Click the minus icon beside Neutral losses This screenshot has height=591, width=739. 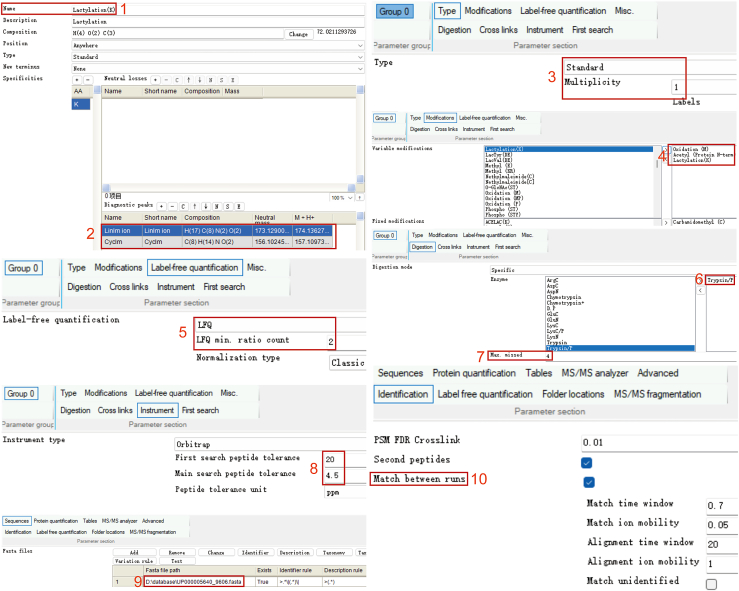pyautogui.click(x=166, y=80)
